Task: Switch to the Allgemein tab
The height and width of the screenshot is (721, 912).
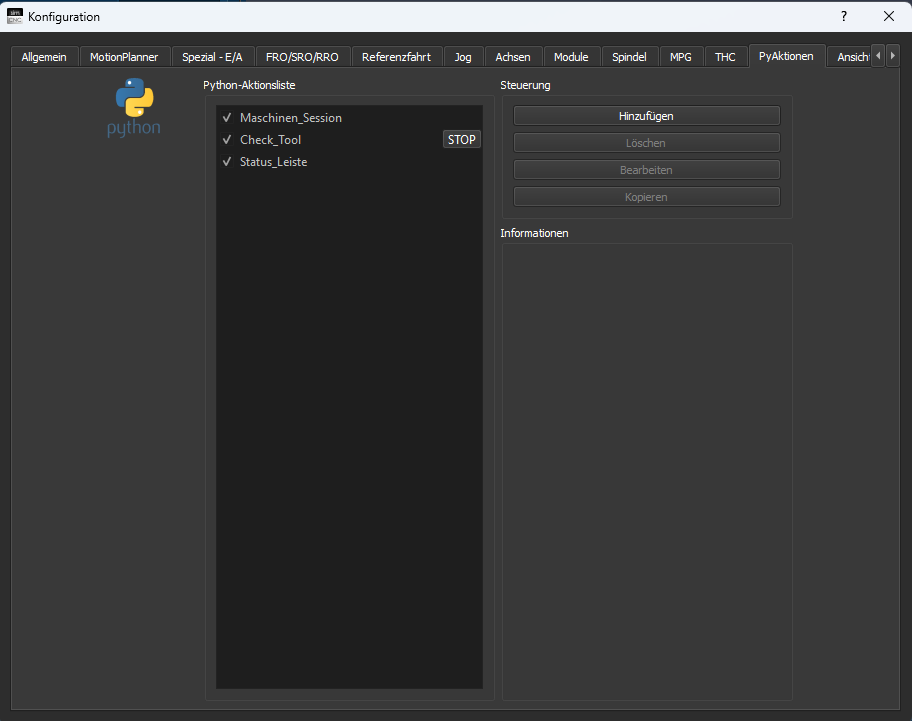Action: click(44, 57)
